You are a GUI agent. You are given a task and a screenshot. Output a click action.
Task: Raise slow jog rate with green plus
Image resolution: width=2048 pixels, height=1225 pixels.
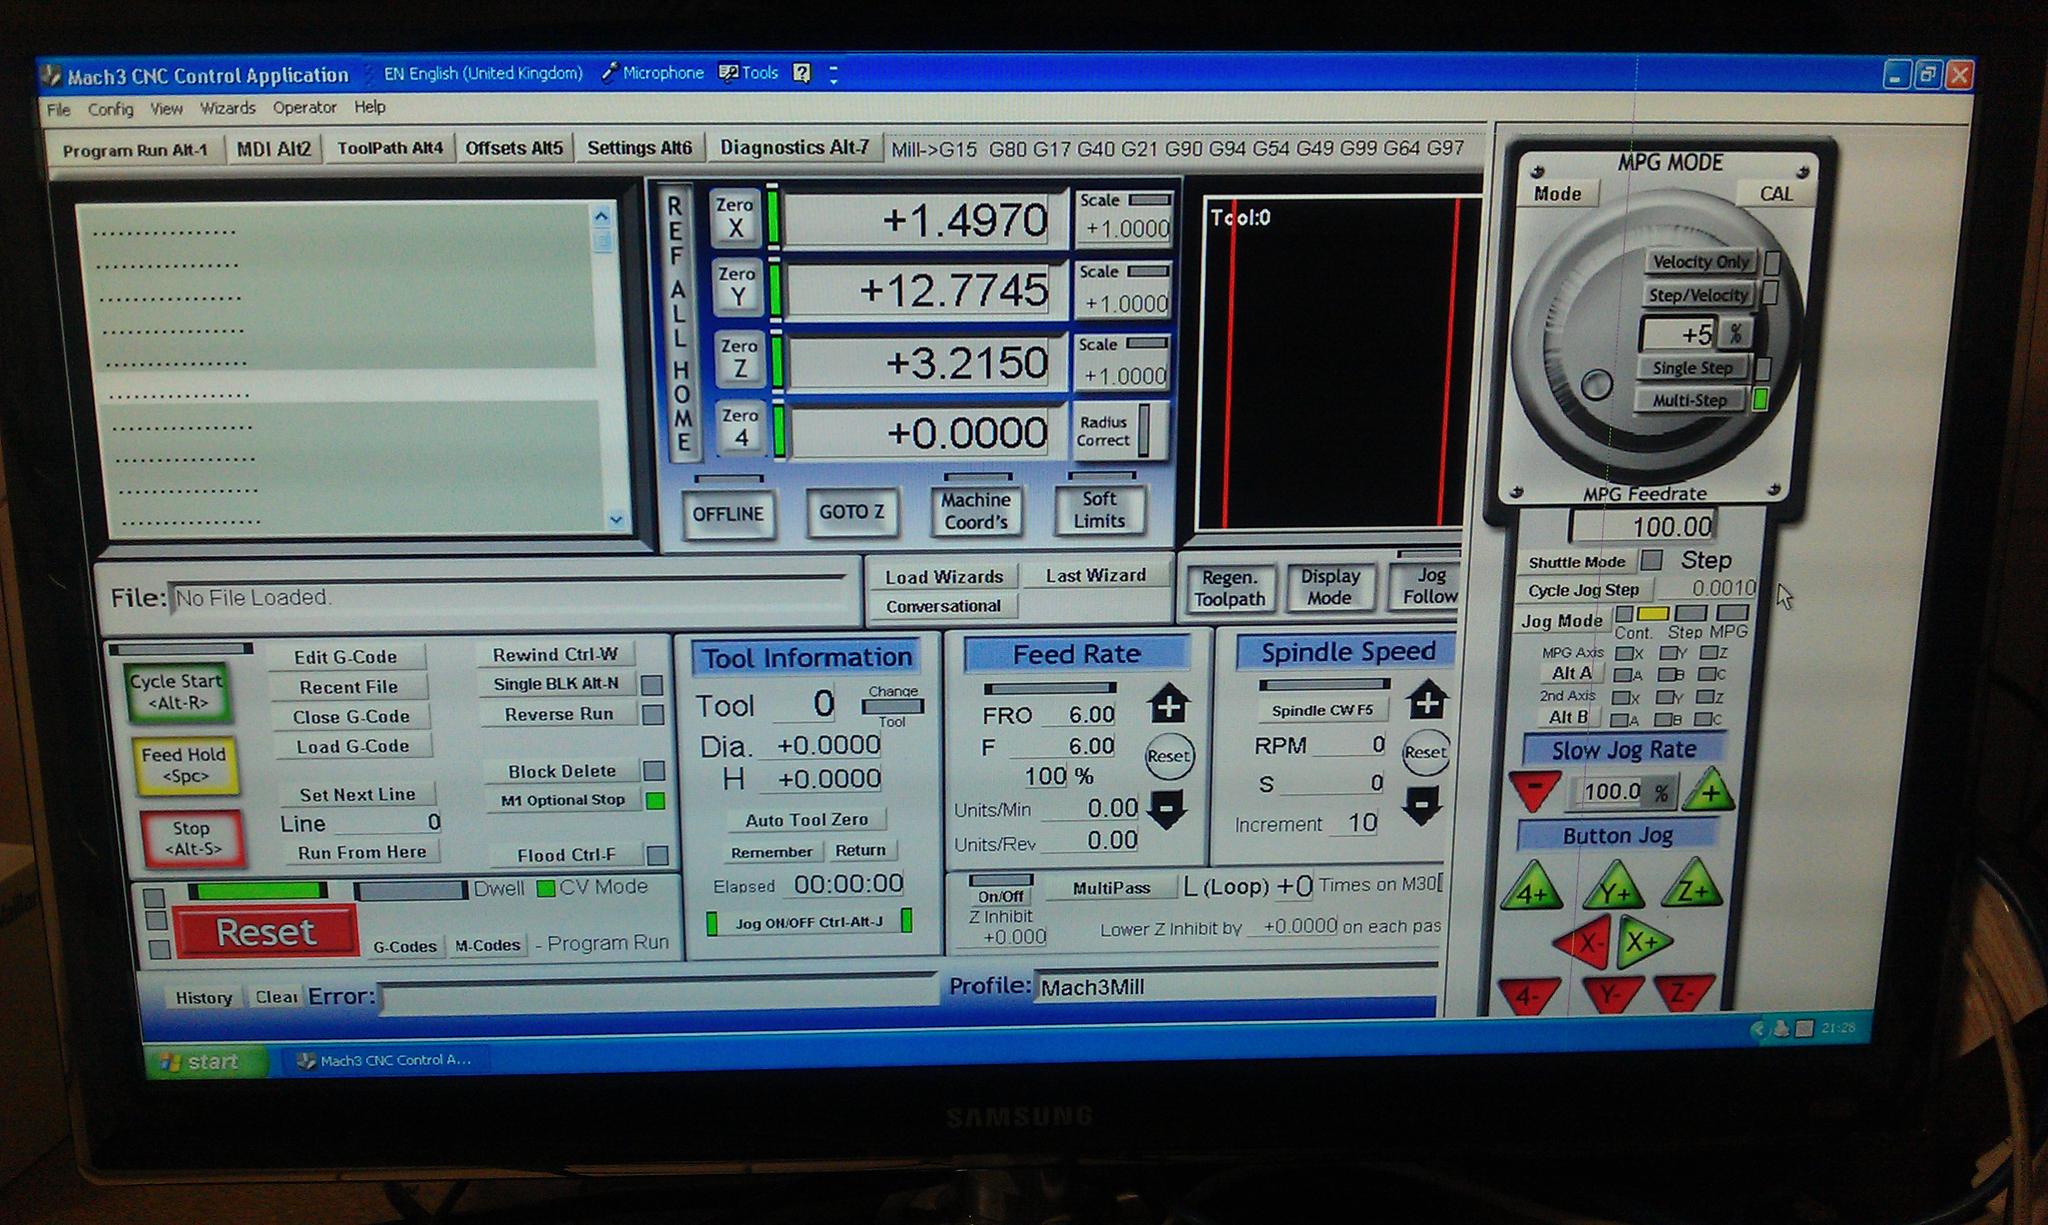1709,793
